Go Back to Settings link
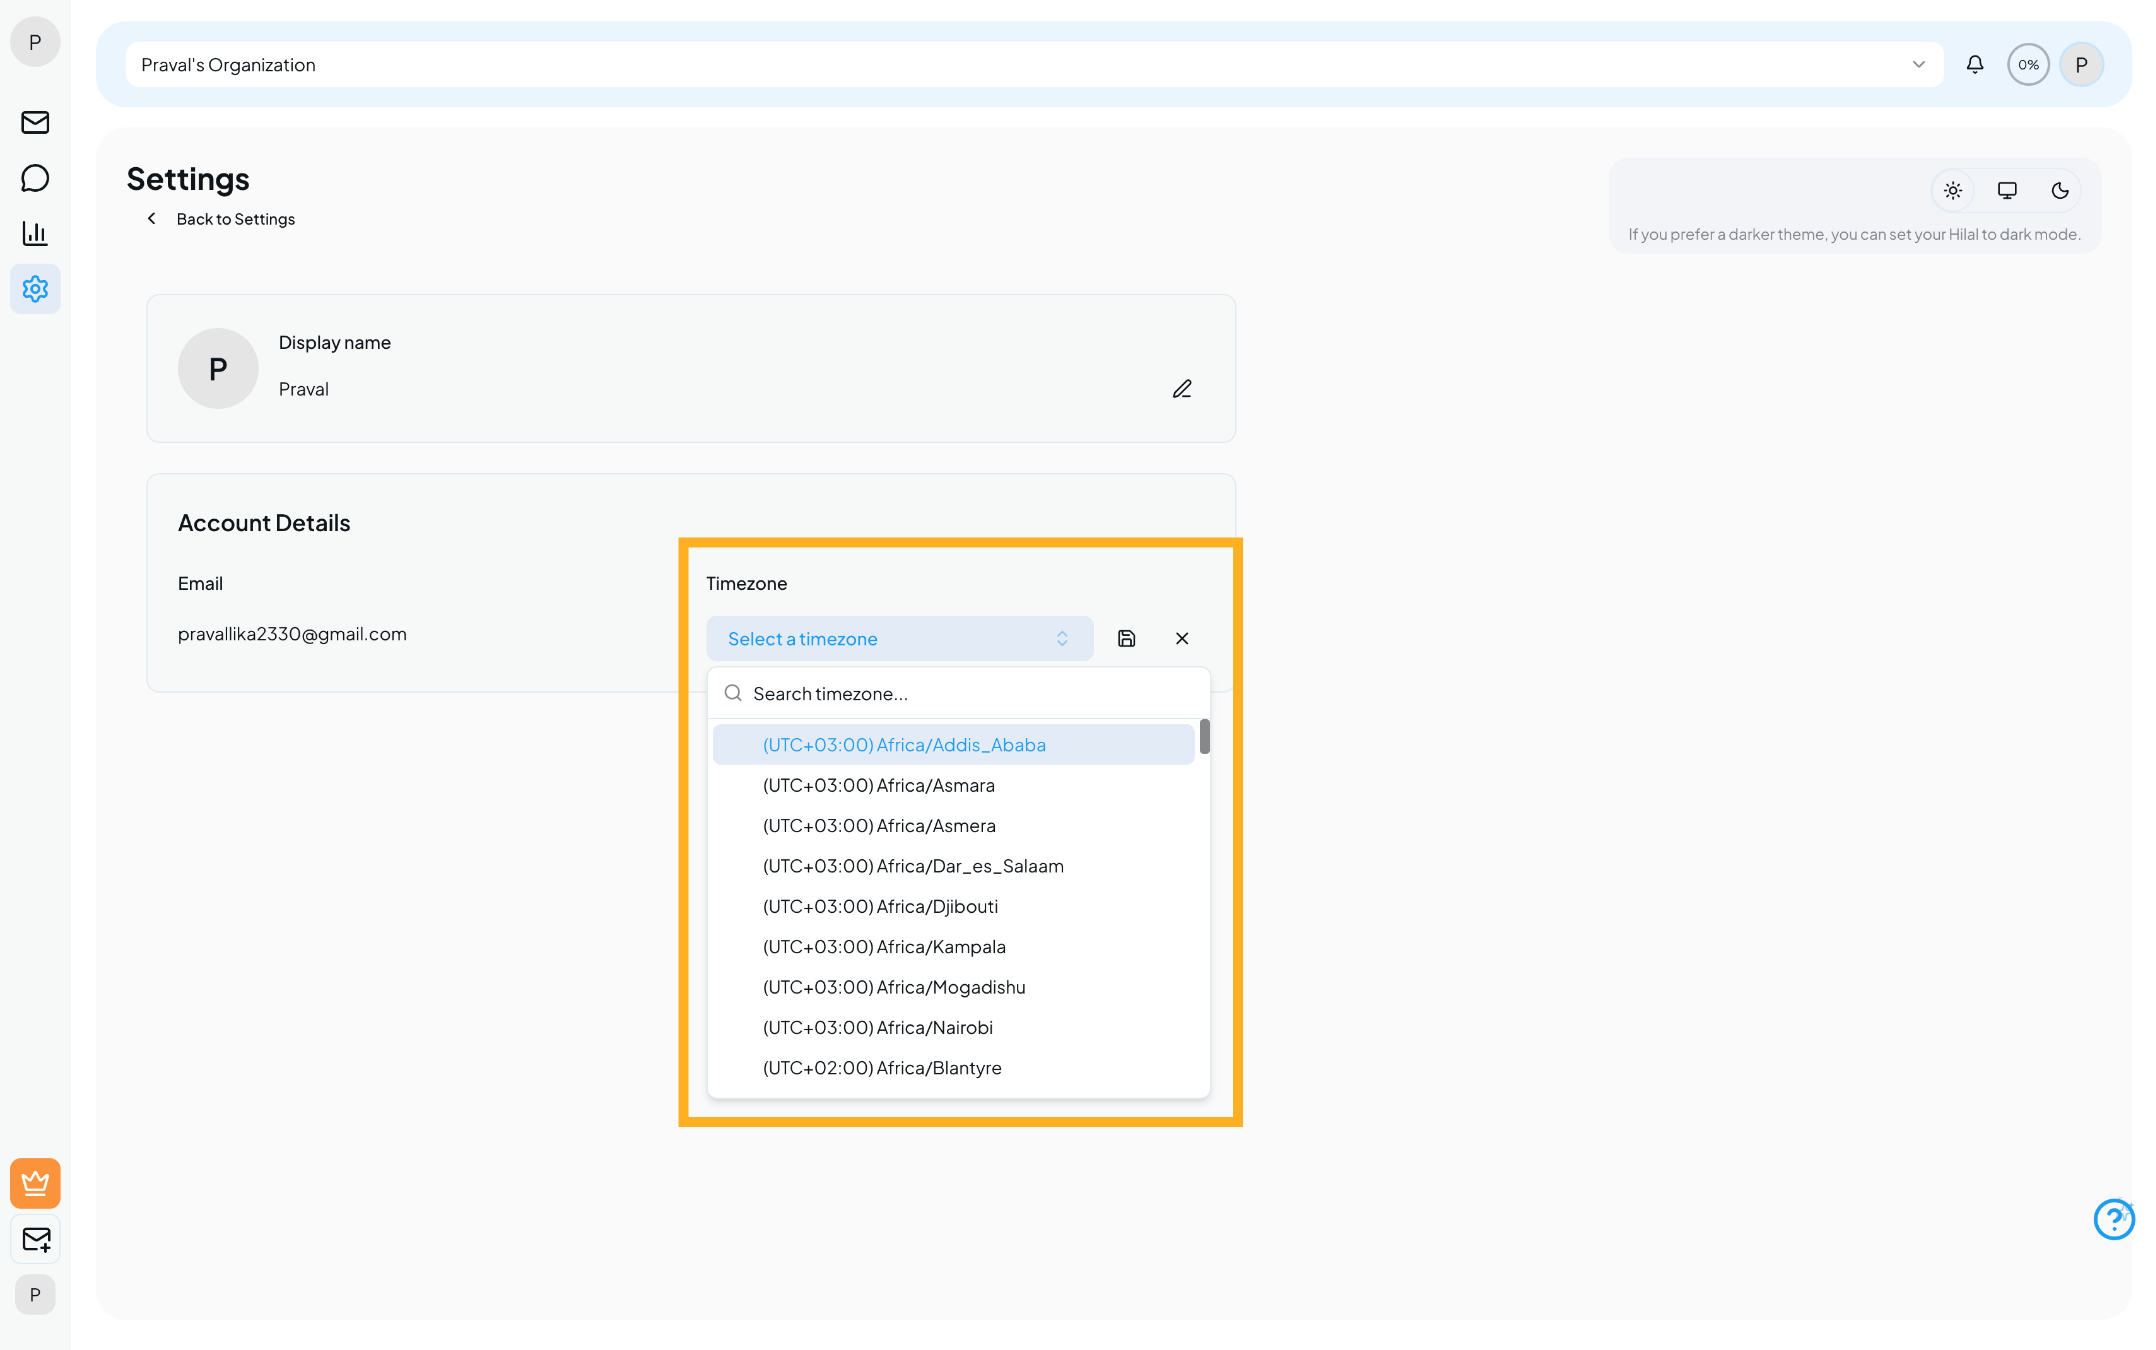 pos(235,219)
